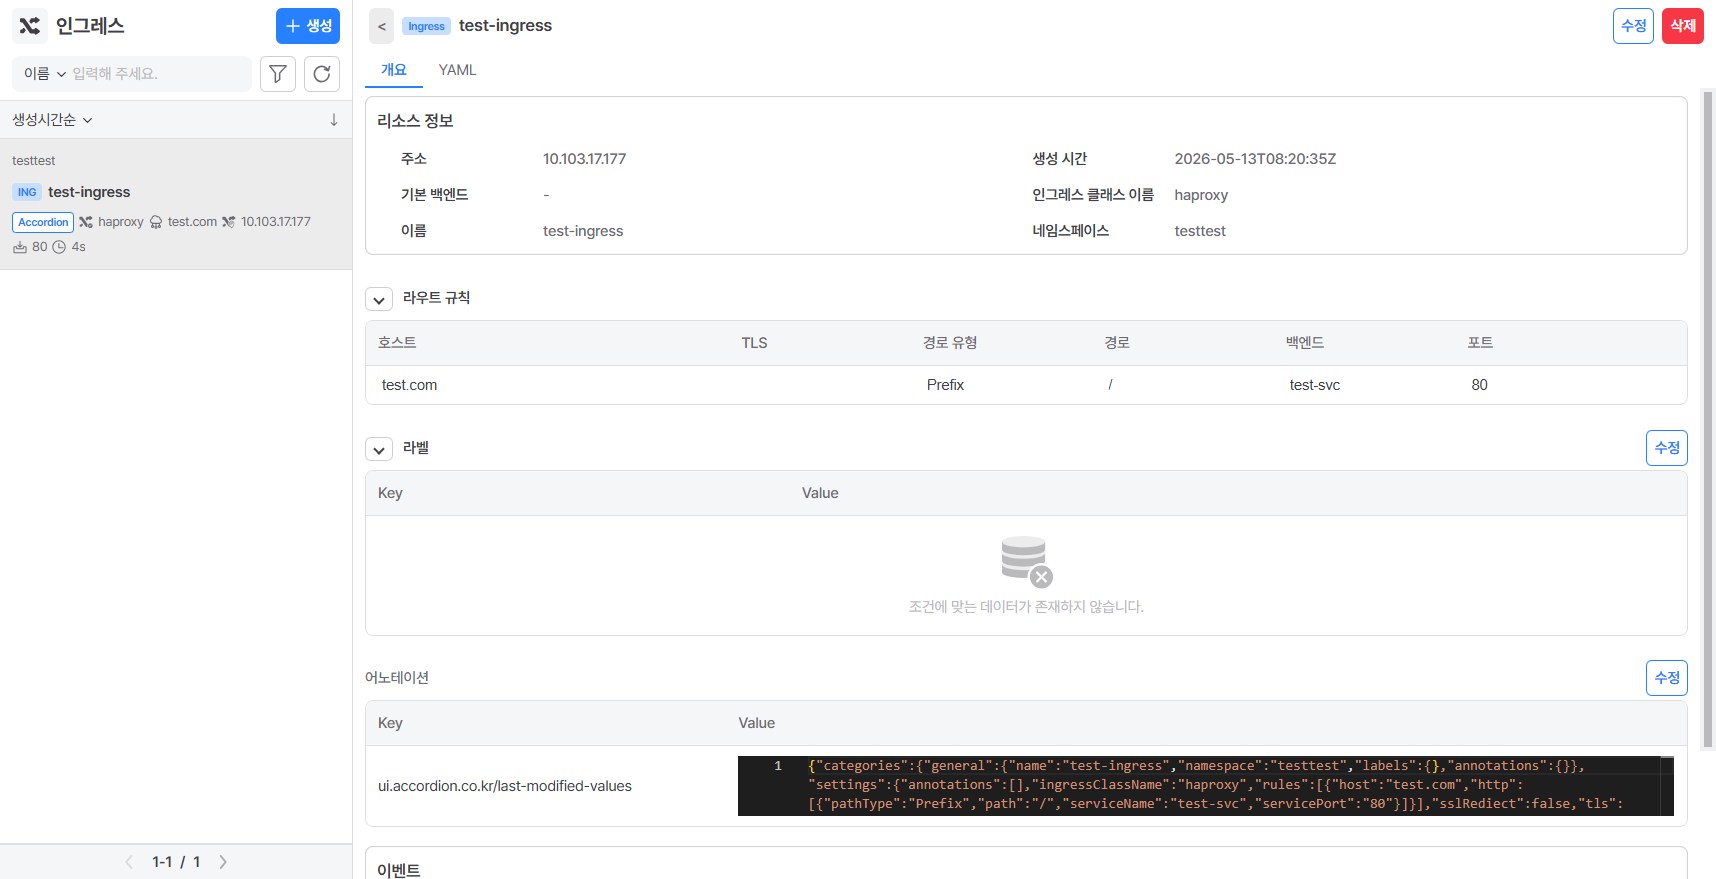Click the red 삭제 delete button
Viewport: 1716px width, 879px height.
pyautogui.click(x=1683, y=26)
